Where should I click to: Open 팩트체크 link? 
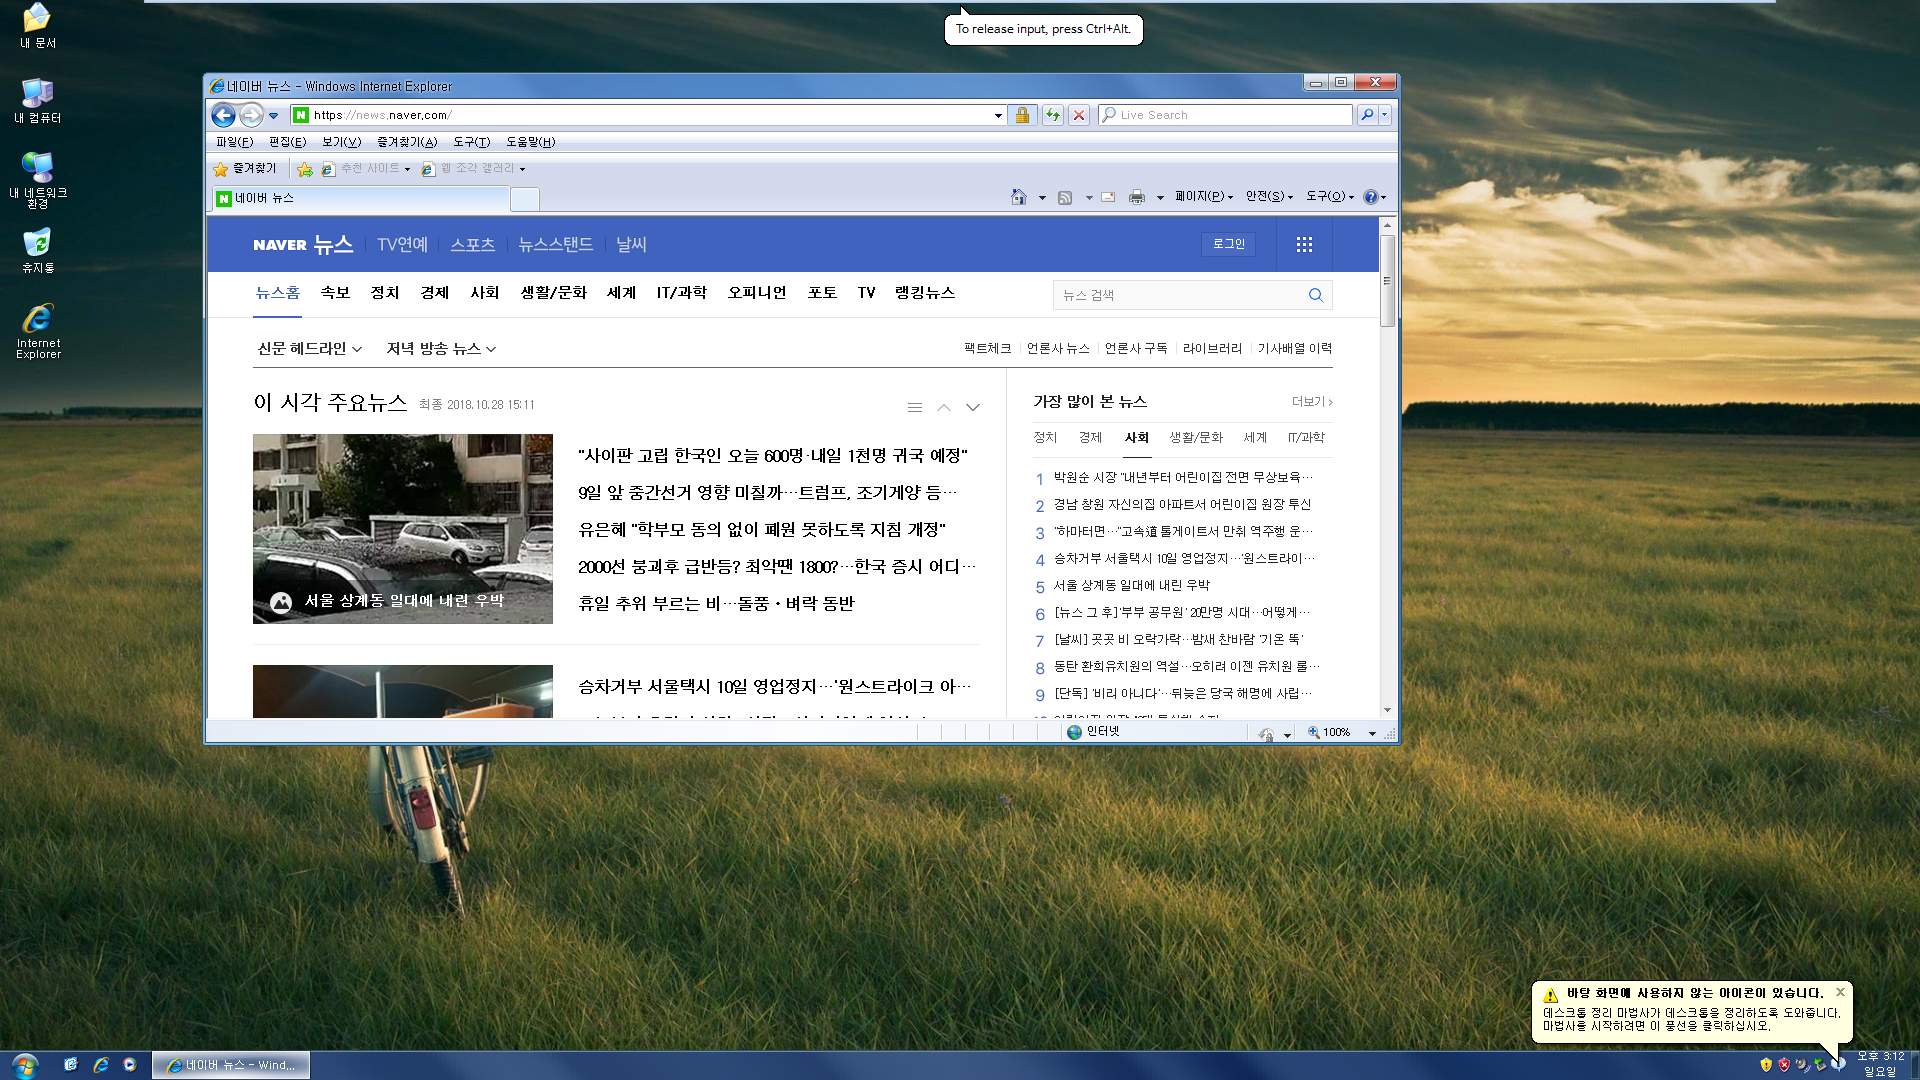pos(987,348)
